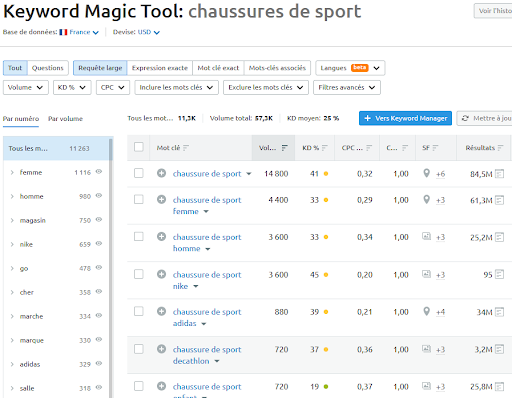Add 'chaussure de sport' keyword via plus icon
This screenshot has height=398, width=512.
tap(161, 173)
